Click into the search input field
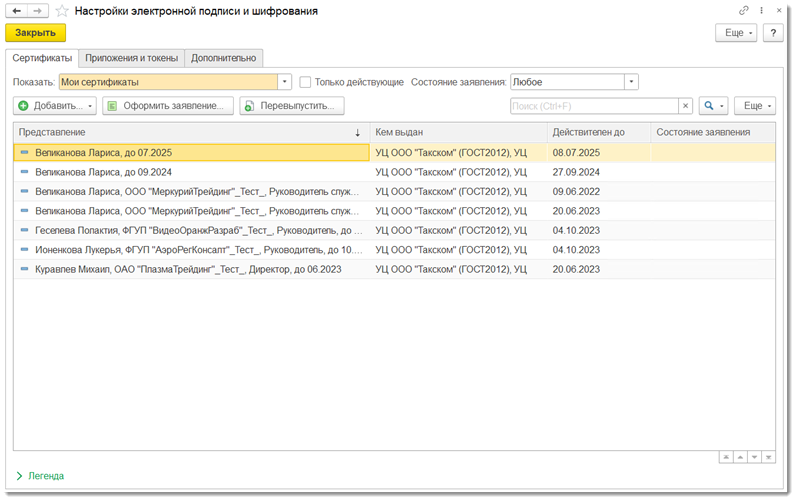 593,106
